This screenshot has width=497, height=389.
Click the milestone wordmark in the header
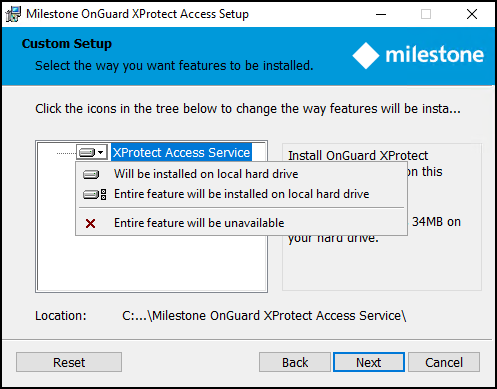[435, 55]
